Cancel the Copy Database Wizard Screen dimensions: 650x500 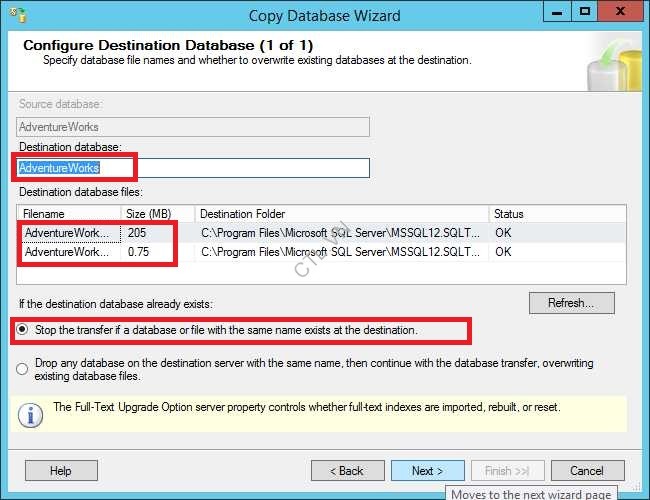pyautogui.click(x=587, y=470)
